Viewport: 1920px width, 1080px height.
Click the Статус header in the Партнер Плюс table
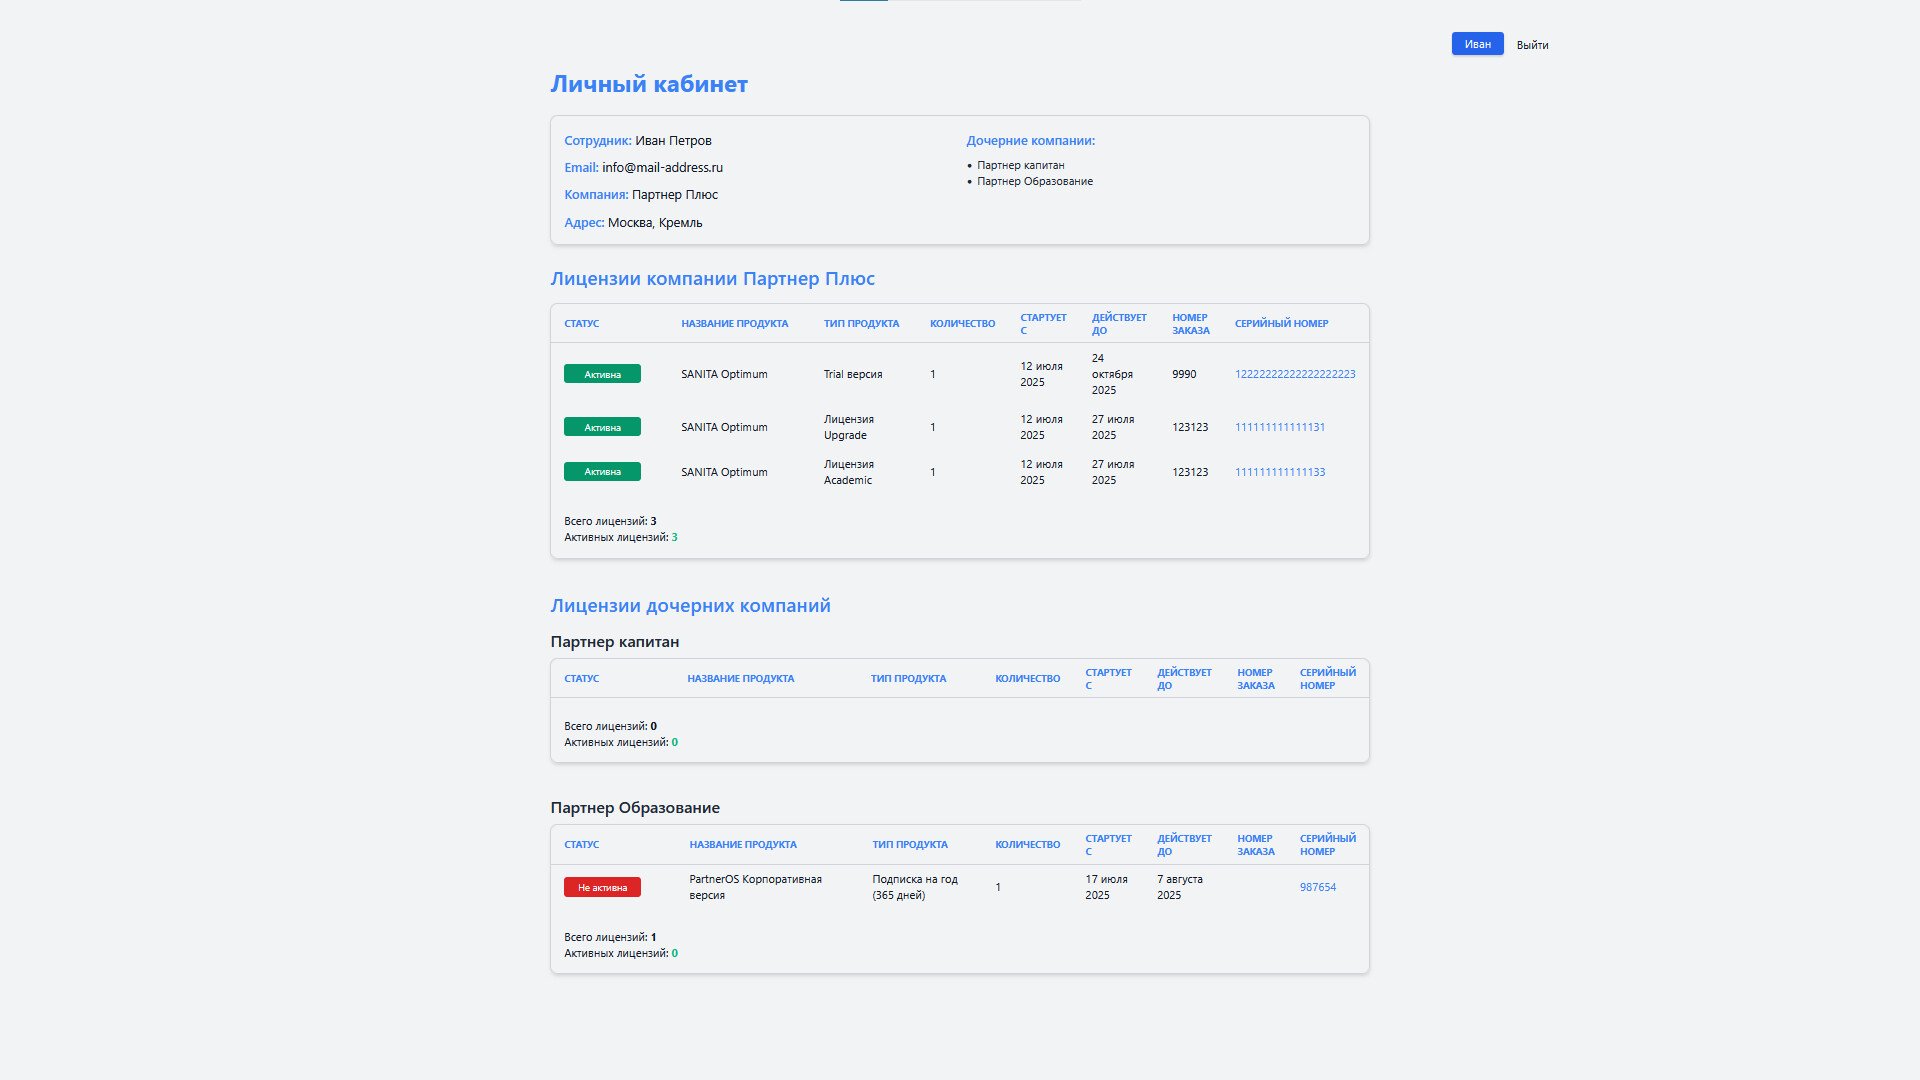(x=581, y=324)
